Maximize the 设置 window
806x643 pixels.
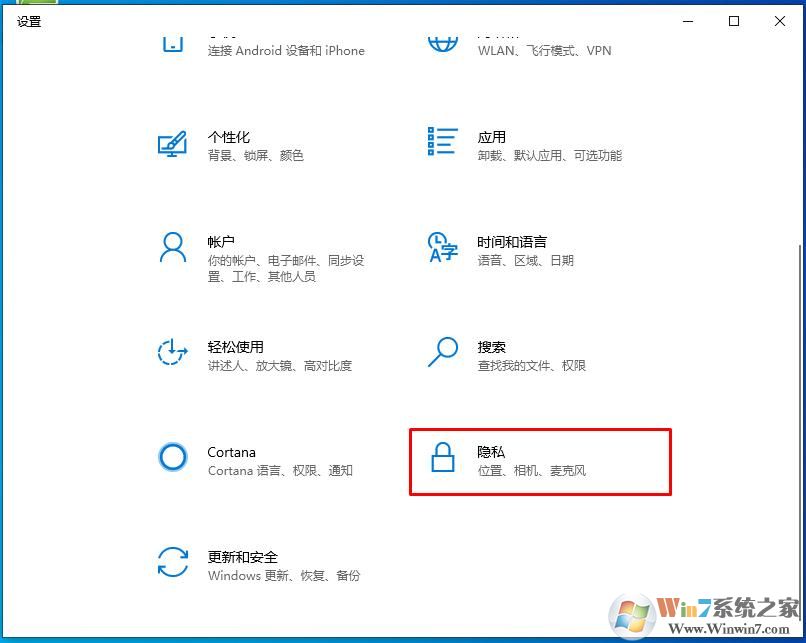pos(734,21)
